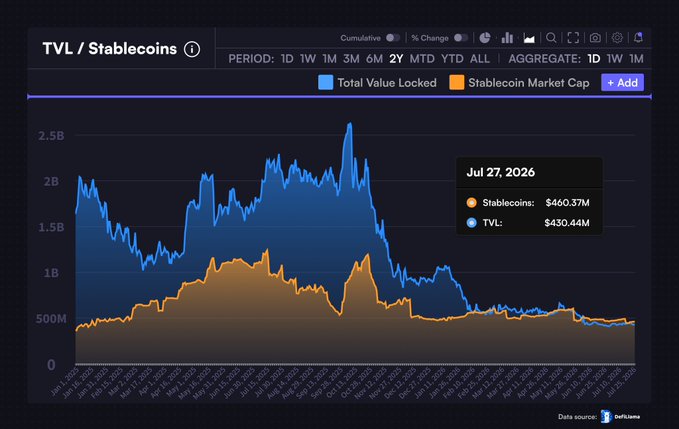Toggle the Stablecoin Market Cap legend label

point(529,83)
